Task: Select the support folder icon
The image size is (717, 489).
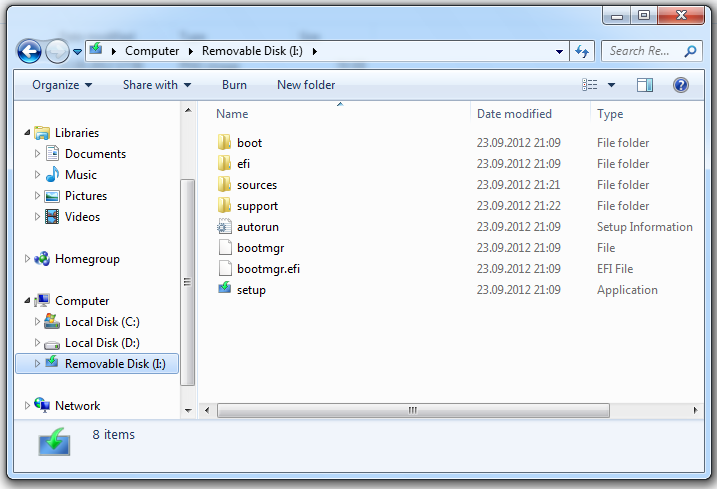Action: click(225, 205)
